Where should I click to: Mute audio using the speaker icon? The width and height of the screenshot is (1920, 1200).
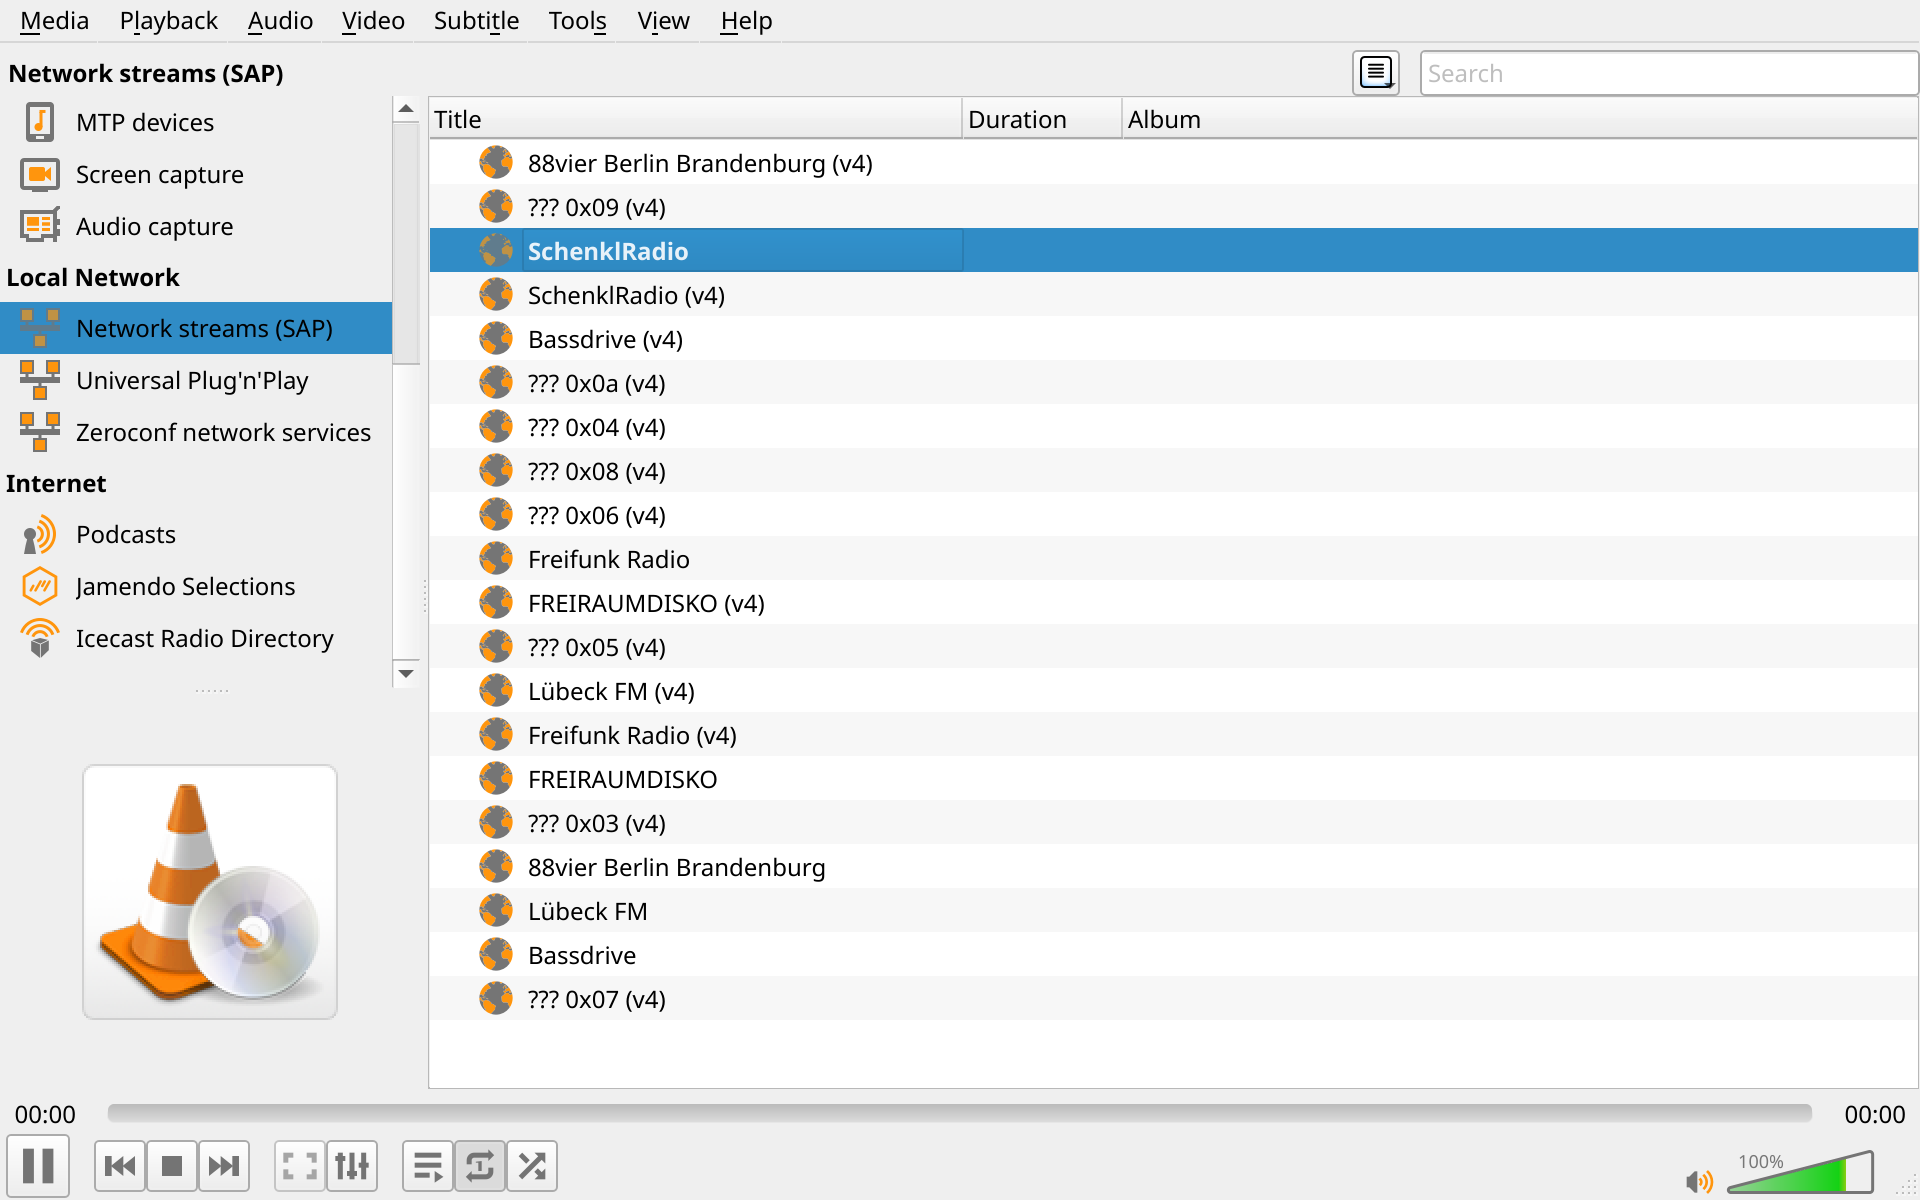1698,1181
